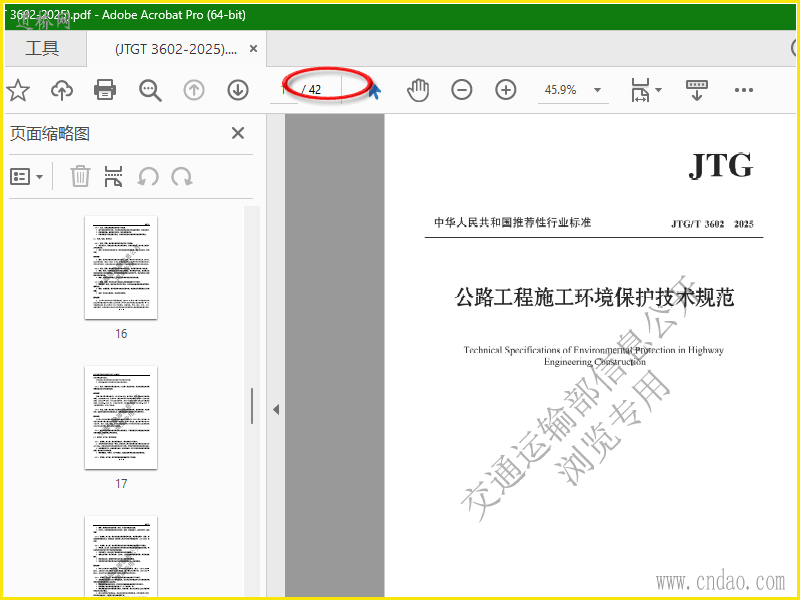Select the (JTGT 3602-2025) document tab
The width and height of the screenshot is (800, 600).
[176, 49]
